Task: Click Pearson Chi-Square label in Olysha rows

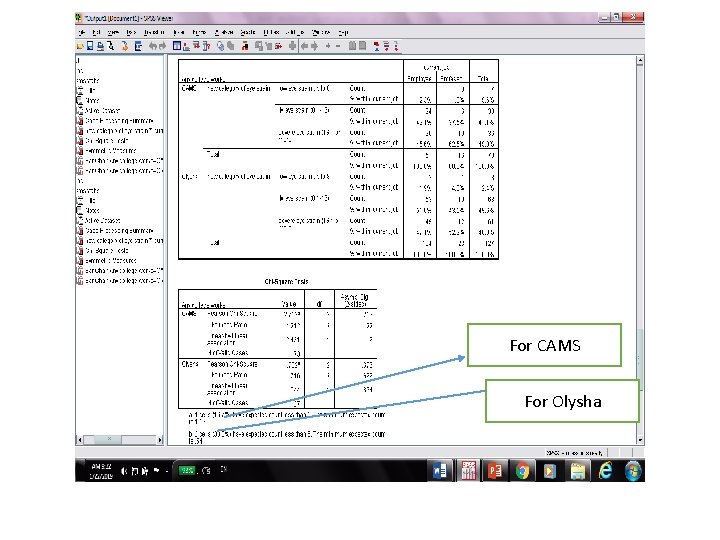Action: pyautogui.click(x=232, y=364)
